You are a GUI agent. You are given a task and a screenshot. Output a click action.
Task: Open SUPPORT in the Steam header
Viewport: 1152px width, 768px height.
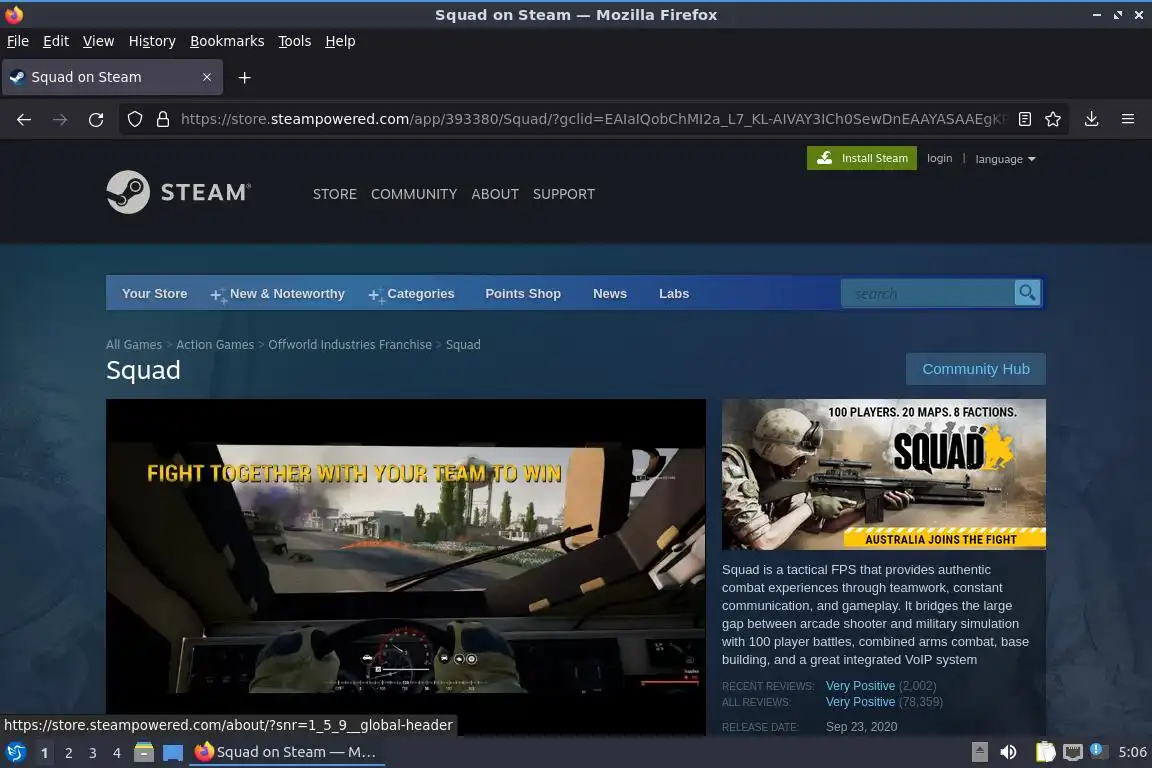[564, 194]
